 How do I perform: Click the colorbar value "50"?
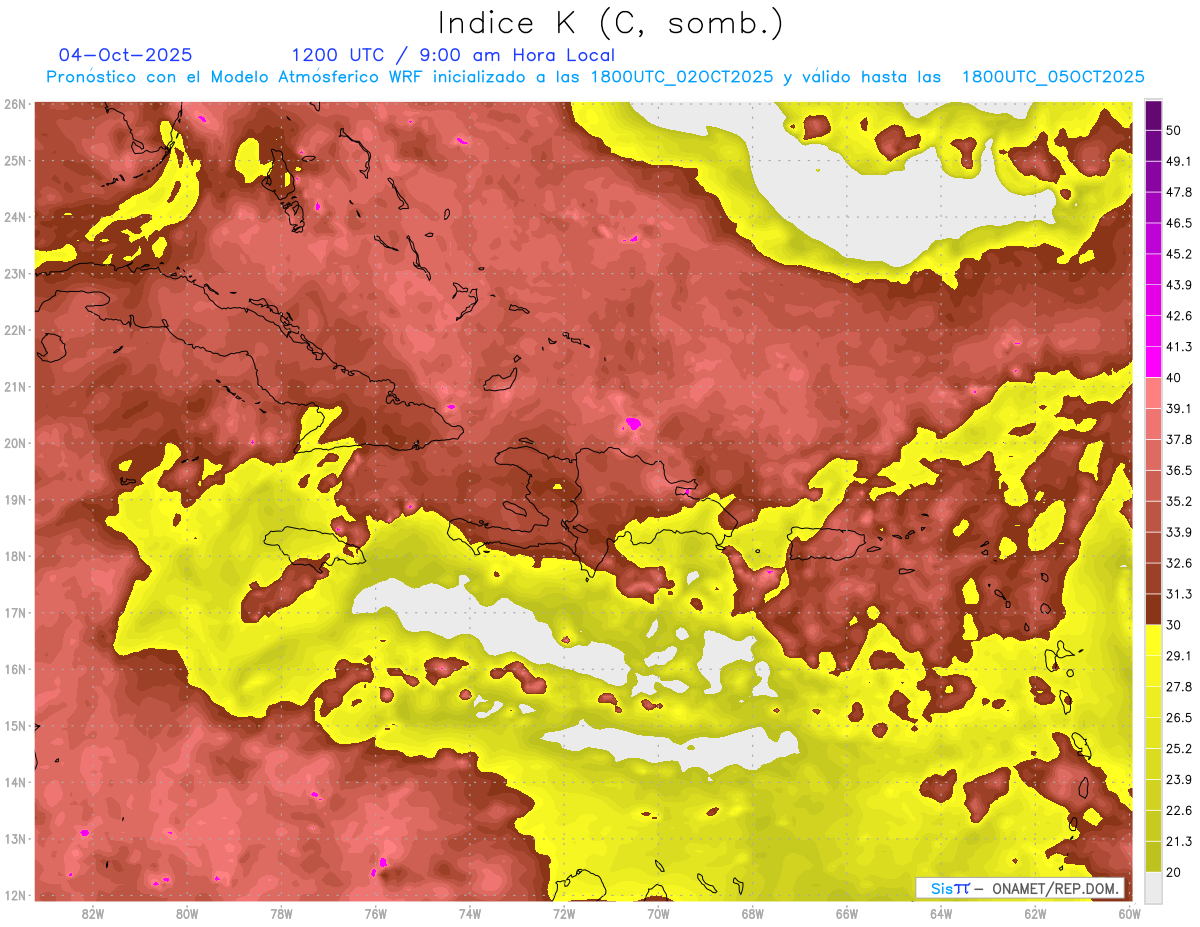[1173, 131]
